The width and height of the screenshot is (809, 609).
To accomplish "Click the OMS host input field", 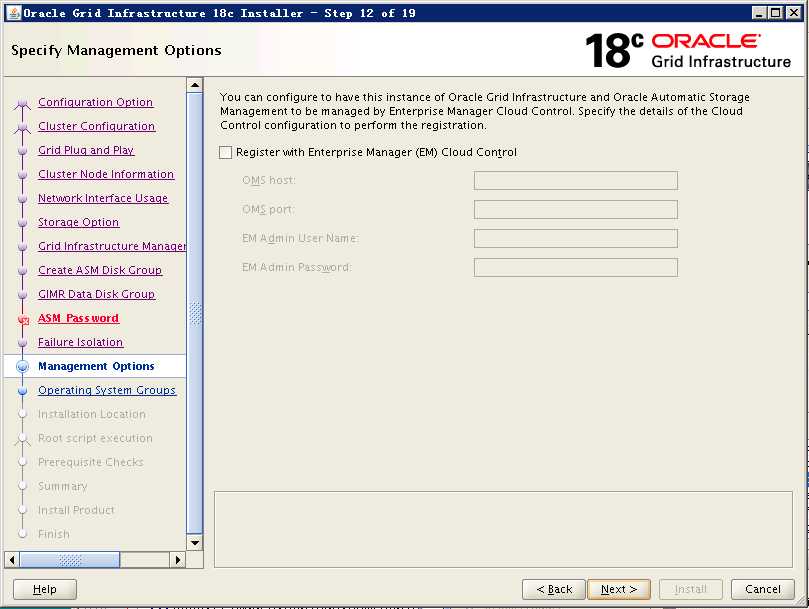I will (x=575, y=181).
